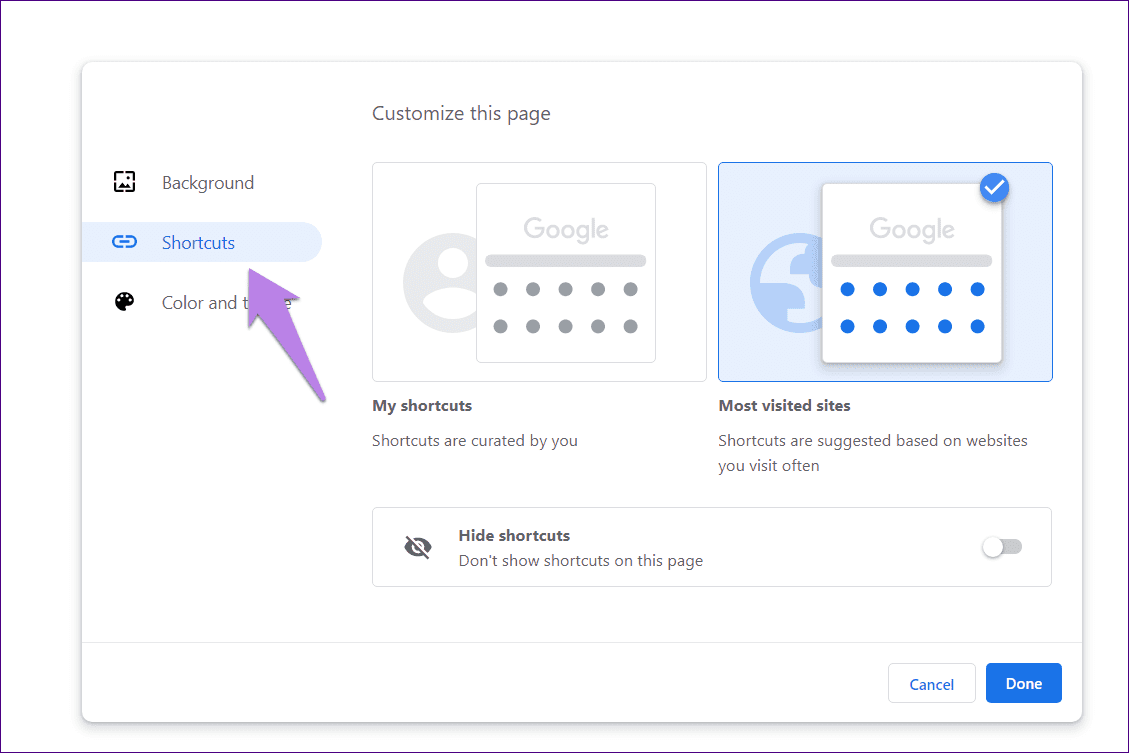
Task: Select the My shortcuts option card
Action: [x=539, y=272]
